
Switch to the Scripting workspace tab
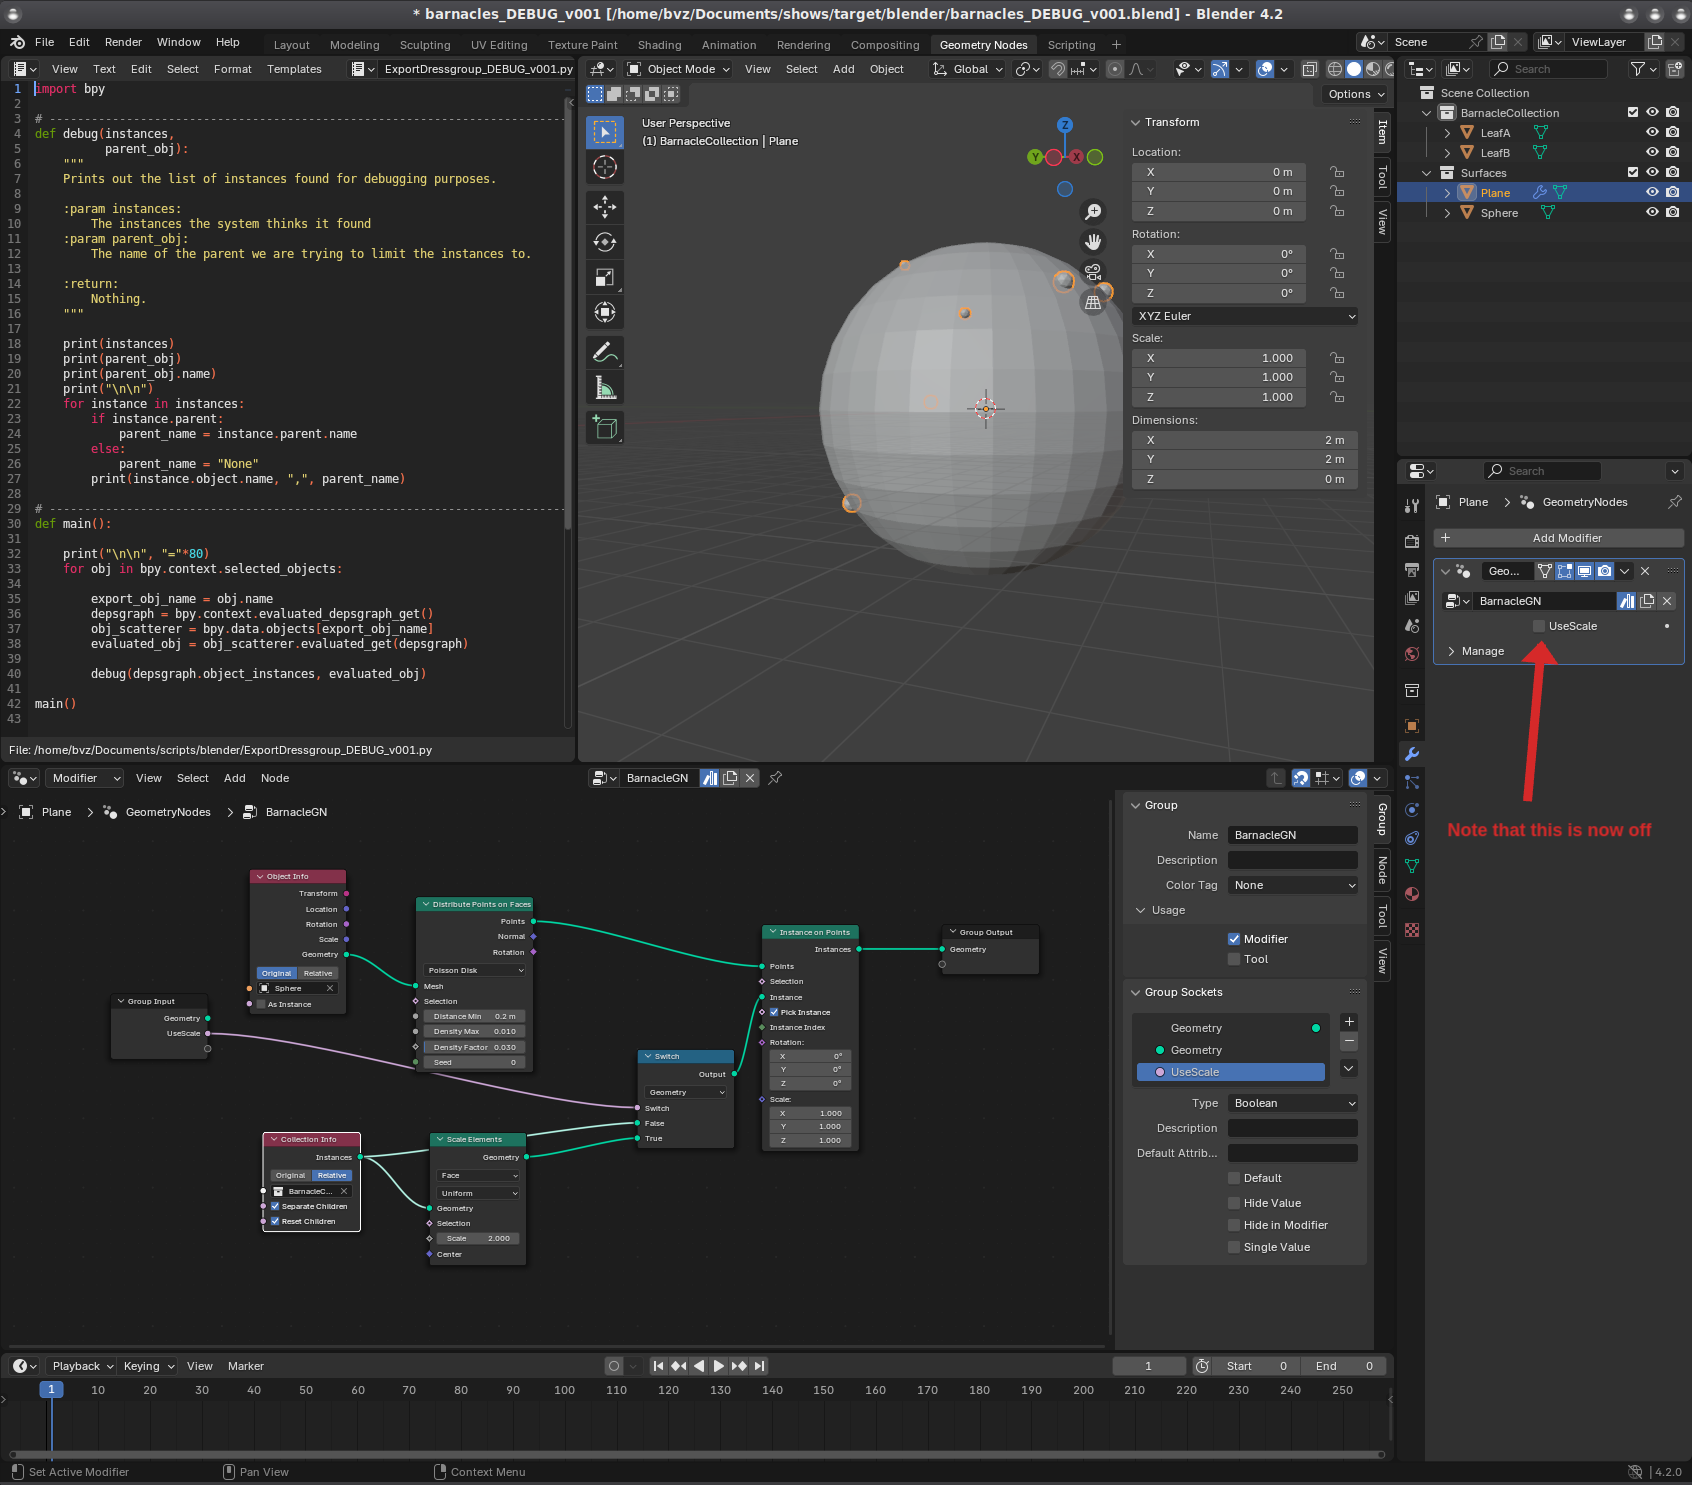pos(1071,45)
